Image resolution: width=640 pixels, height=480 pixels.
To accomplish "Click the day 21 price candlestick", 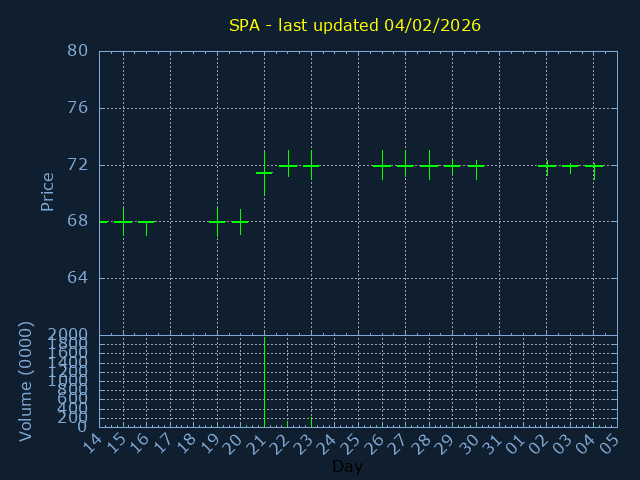I will coord(264,173).
